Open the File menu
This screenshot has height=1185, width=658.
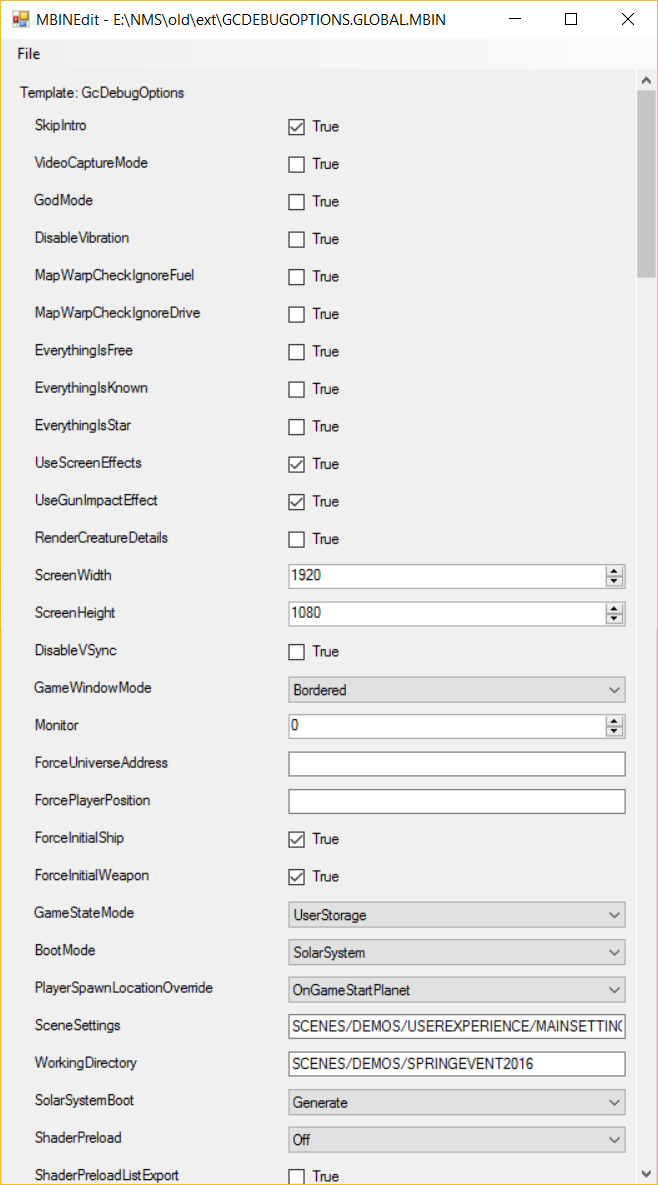(x=29, y=54)
